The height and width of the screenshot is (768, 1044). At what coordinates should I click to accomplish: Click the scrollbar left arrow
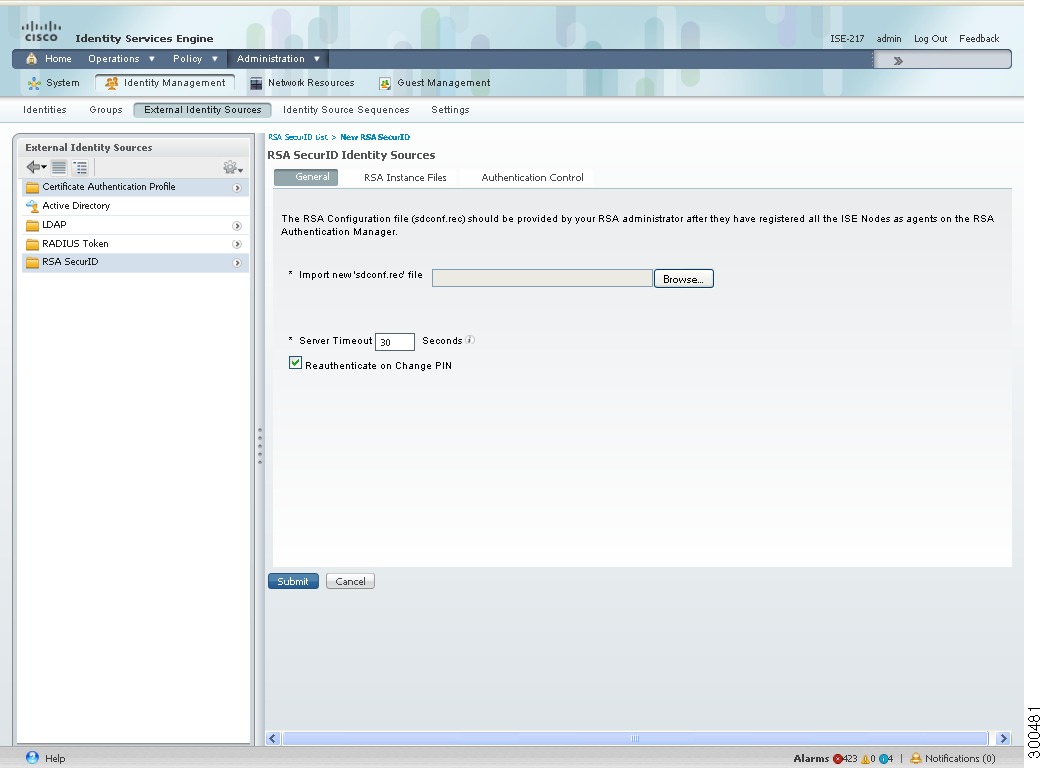tap(272, 738)
